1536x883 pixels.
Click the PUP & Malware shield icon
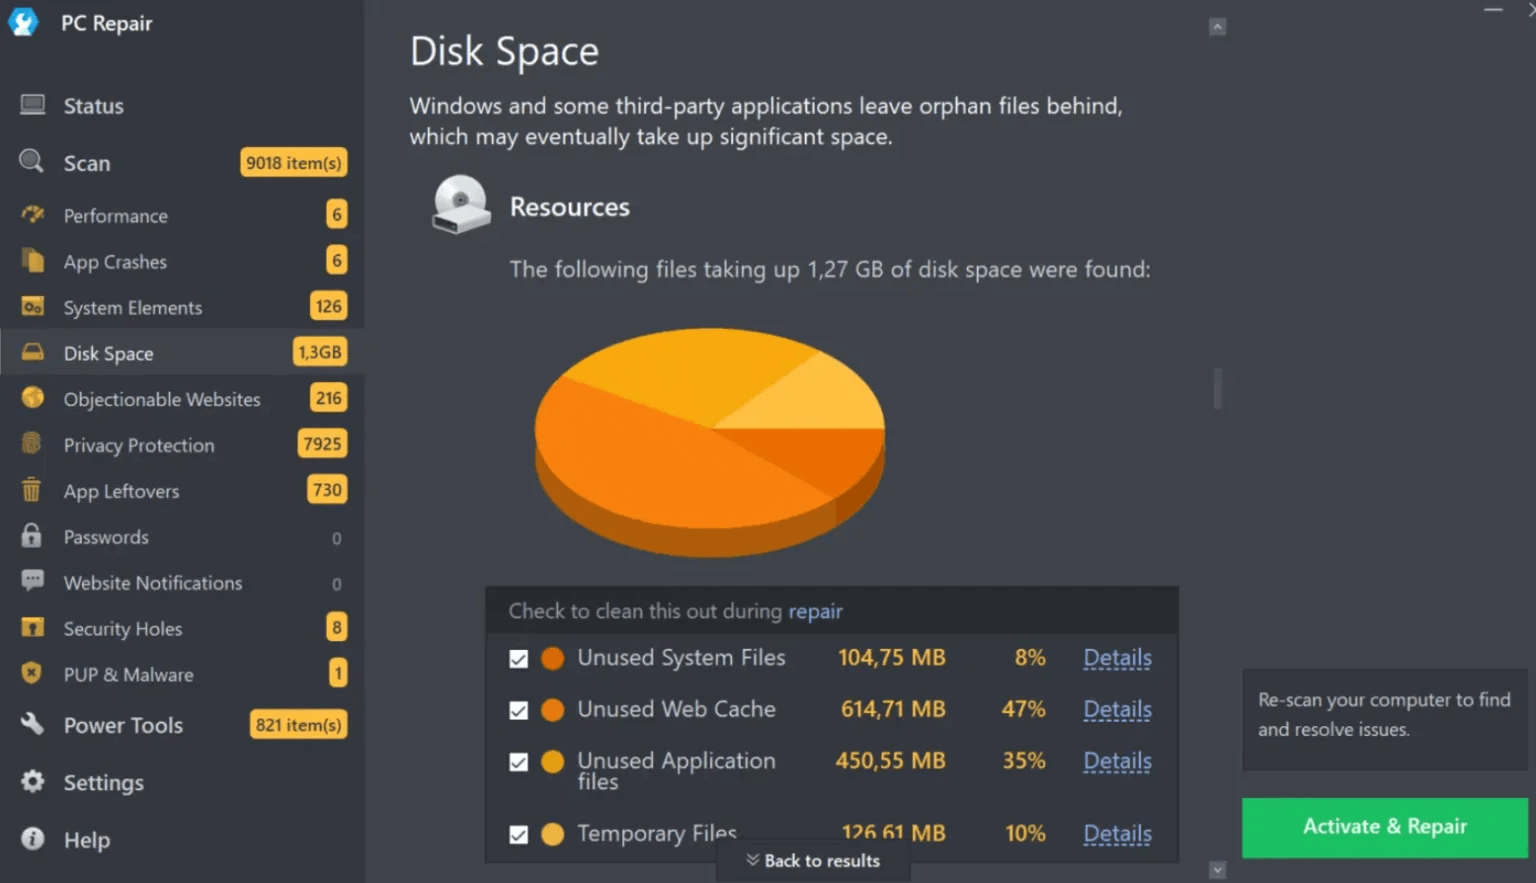pos(33,673)
